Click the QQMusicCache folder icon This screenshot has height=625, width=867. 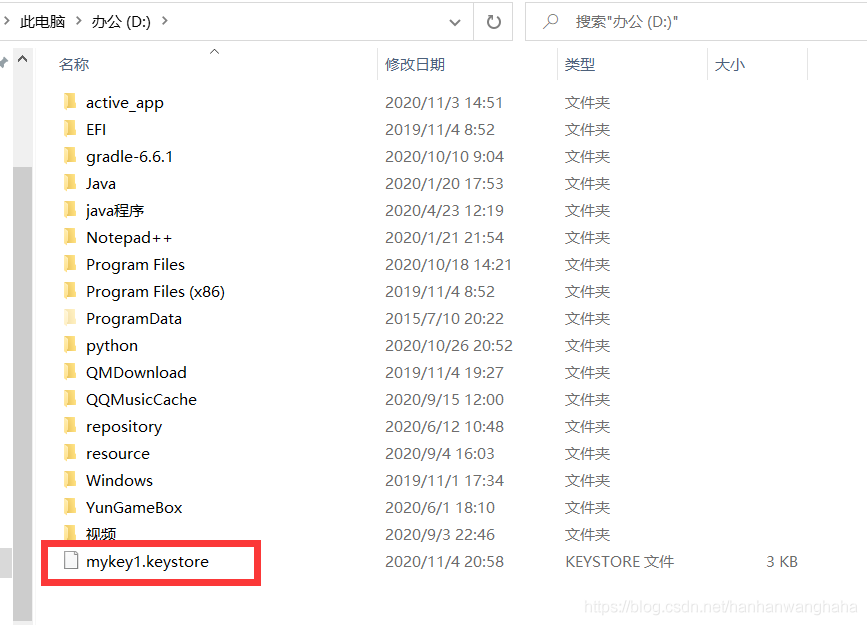click(70, 399)
